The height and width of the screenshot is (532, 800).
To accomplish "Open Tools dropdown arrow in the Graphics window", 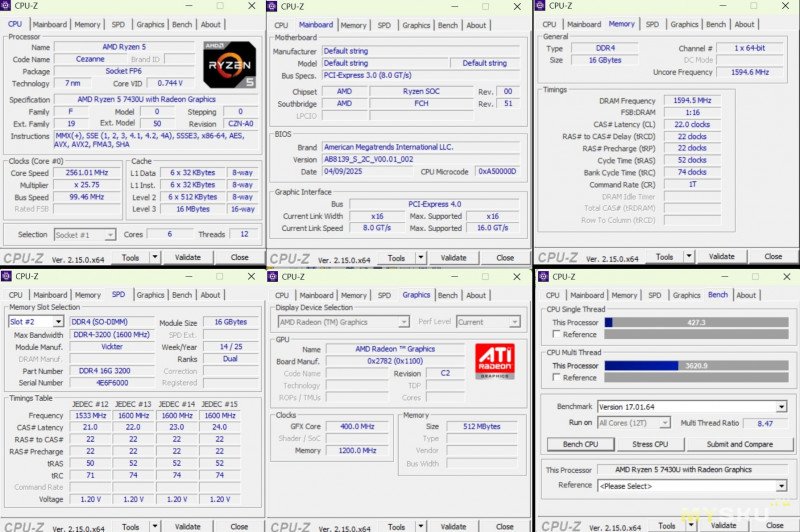I will 421,526.
